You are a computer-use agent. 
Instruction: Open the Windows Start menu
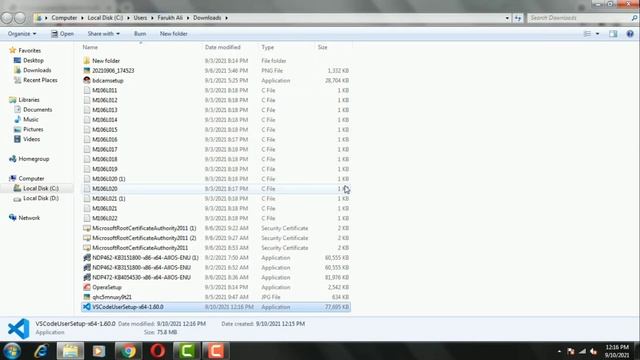tap(11, 351)
